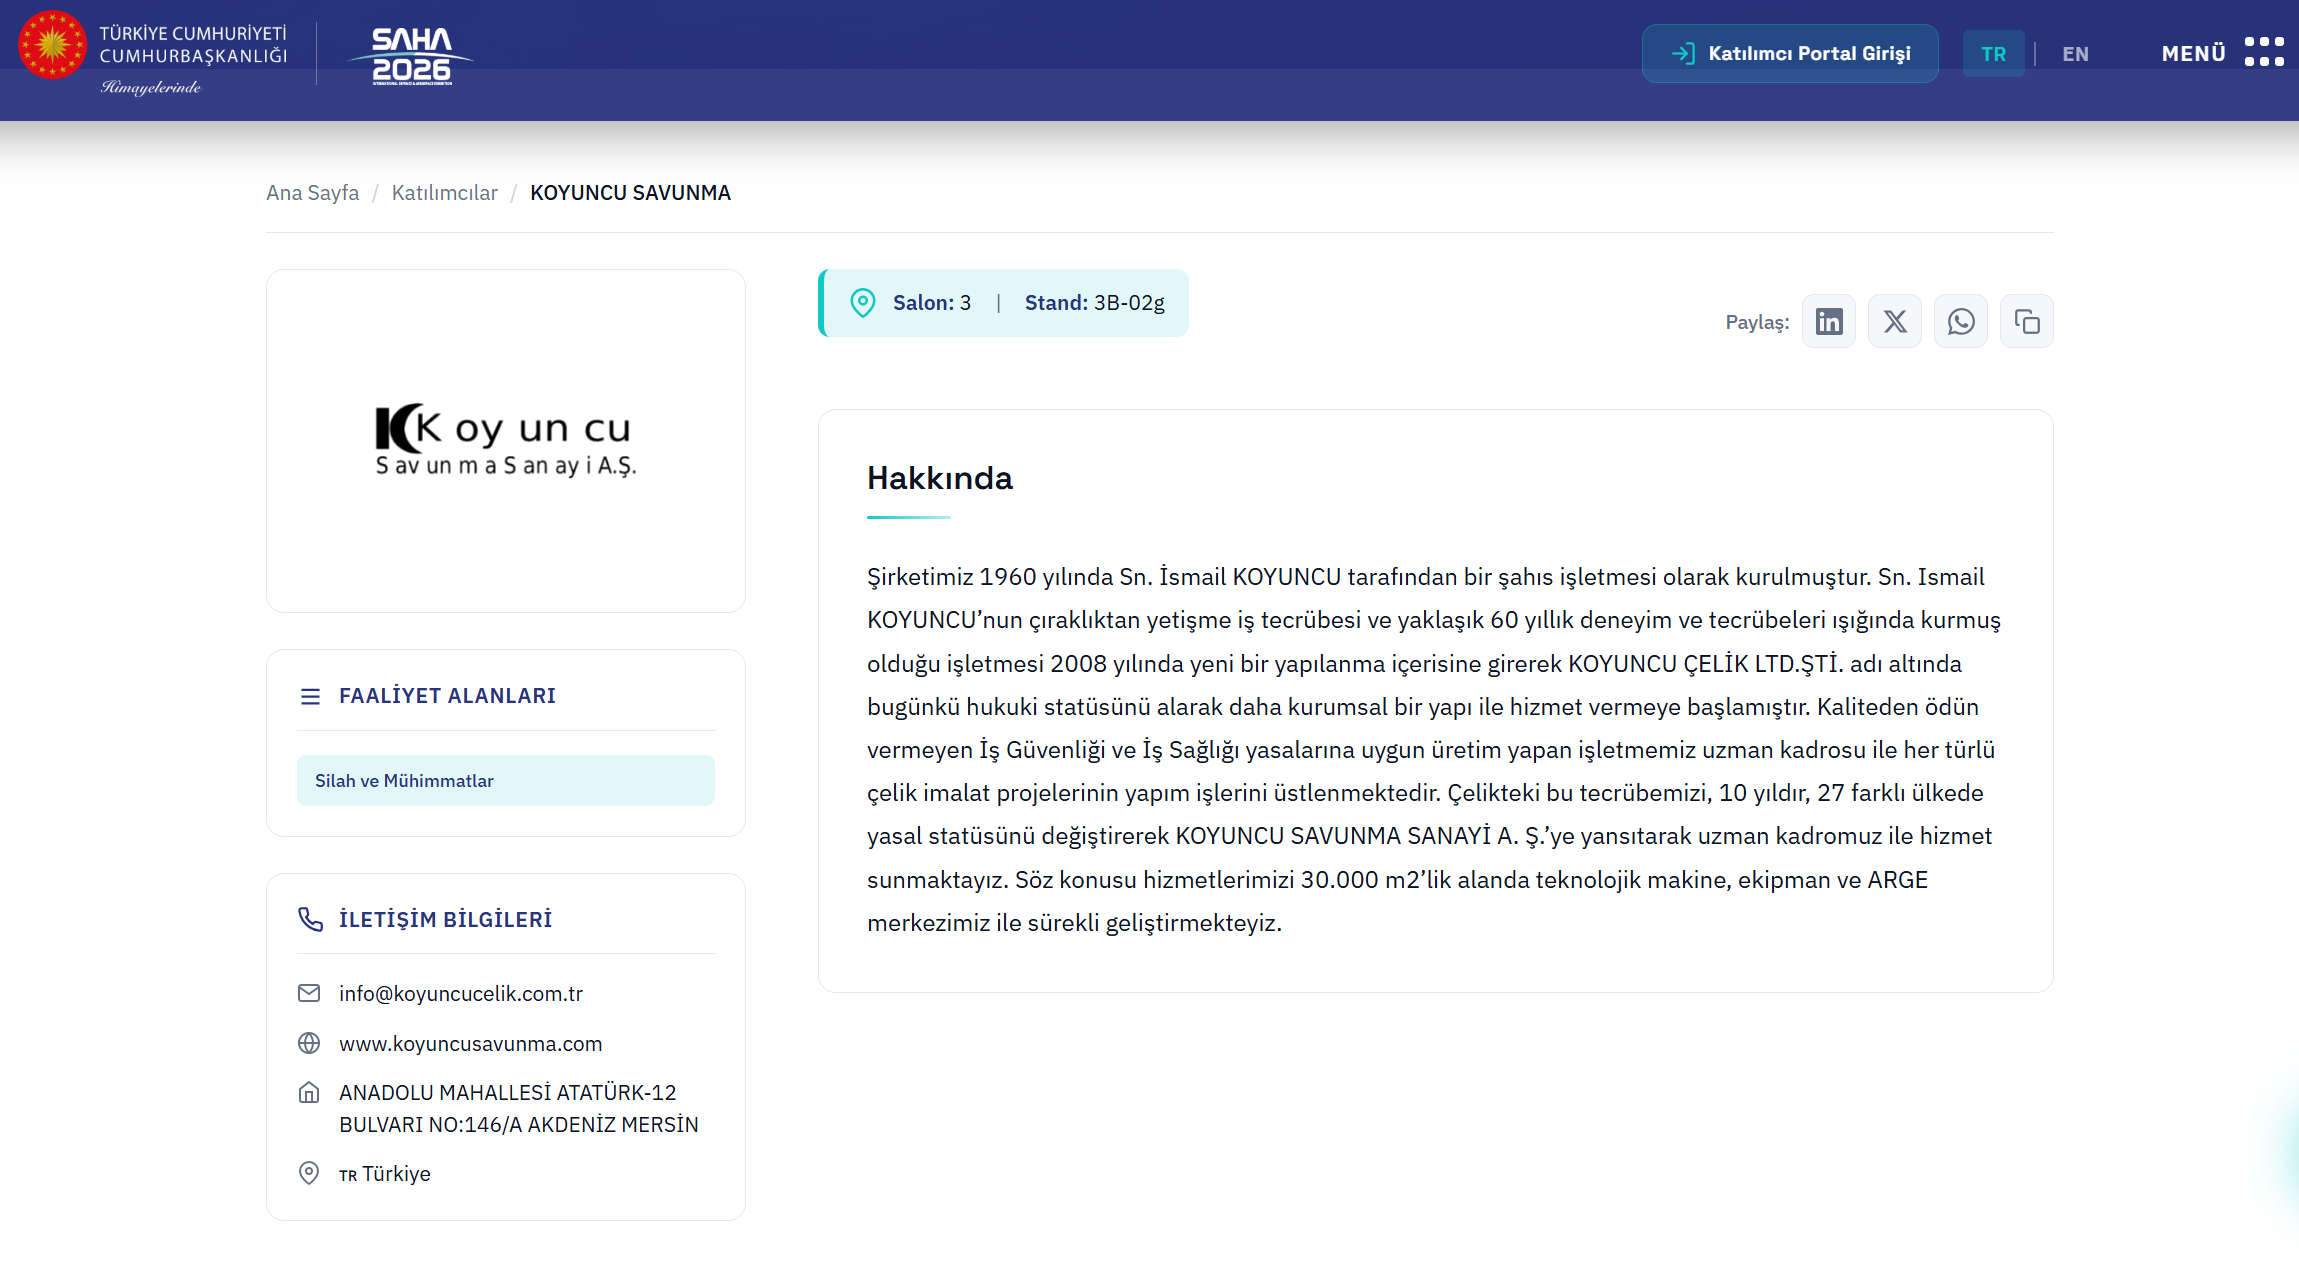Open the MENÜ dots grid

click(2264, 52)
